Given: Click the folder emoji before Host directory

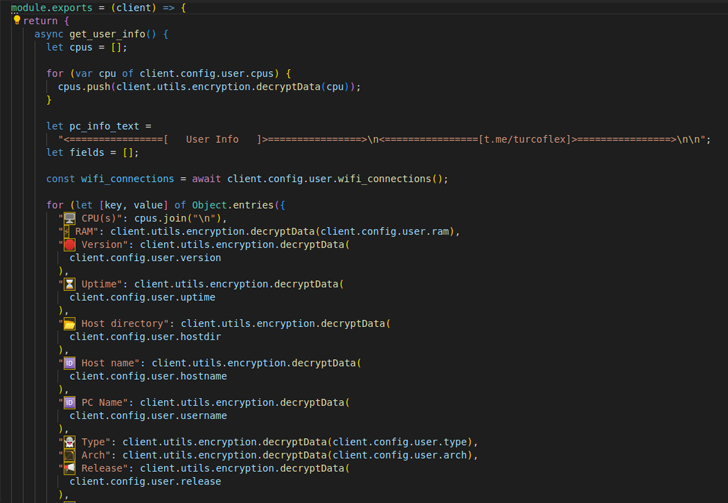Looking at the screenshot, I should (x=69, y=324).
